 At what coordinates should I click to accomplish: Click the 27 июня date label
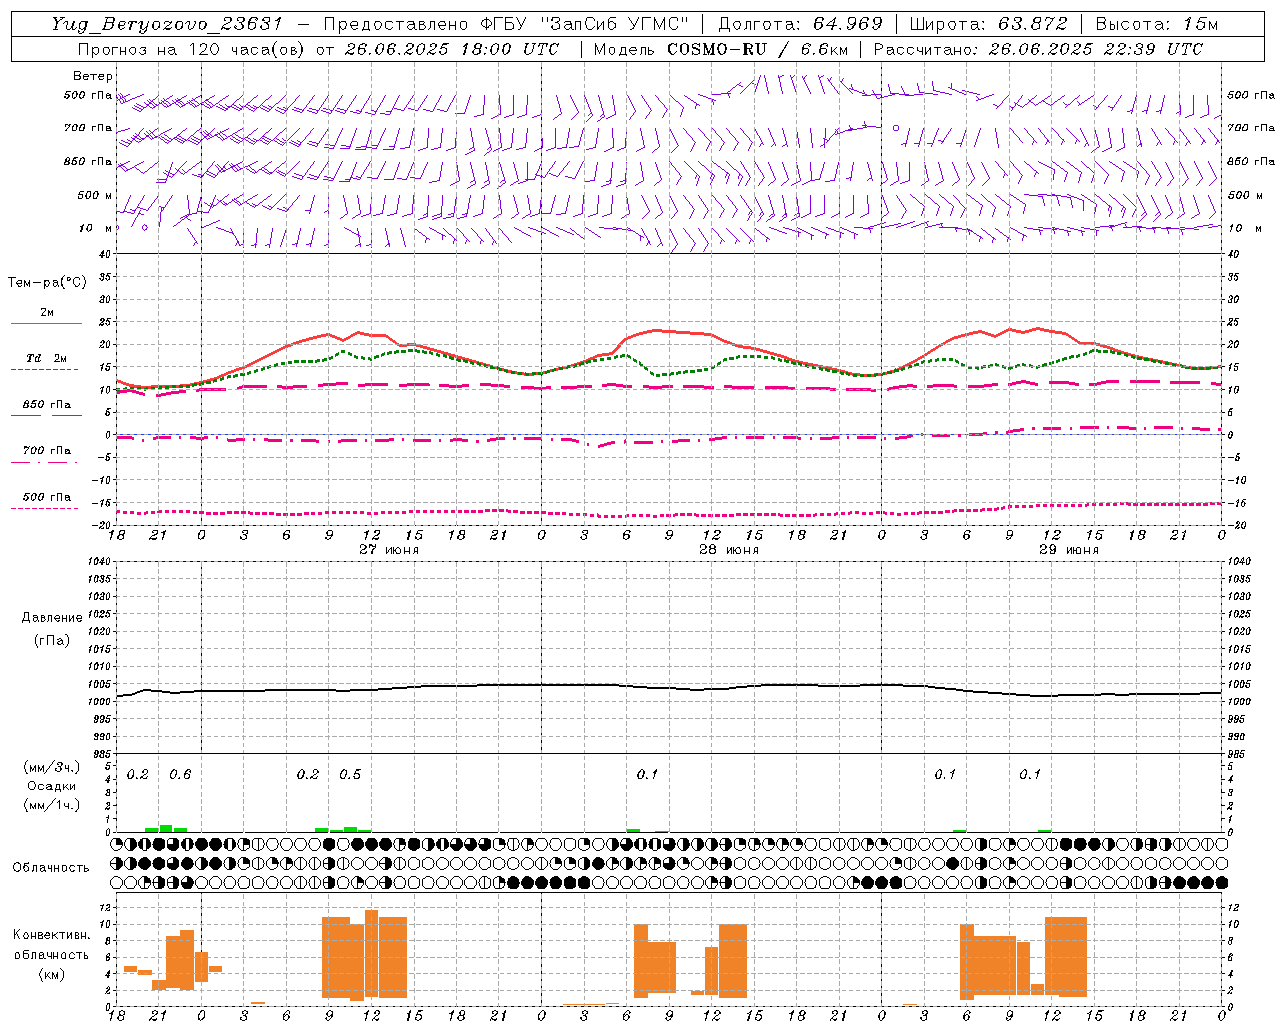click(389, 550)
